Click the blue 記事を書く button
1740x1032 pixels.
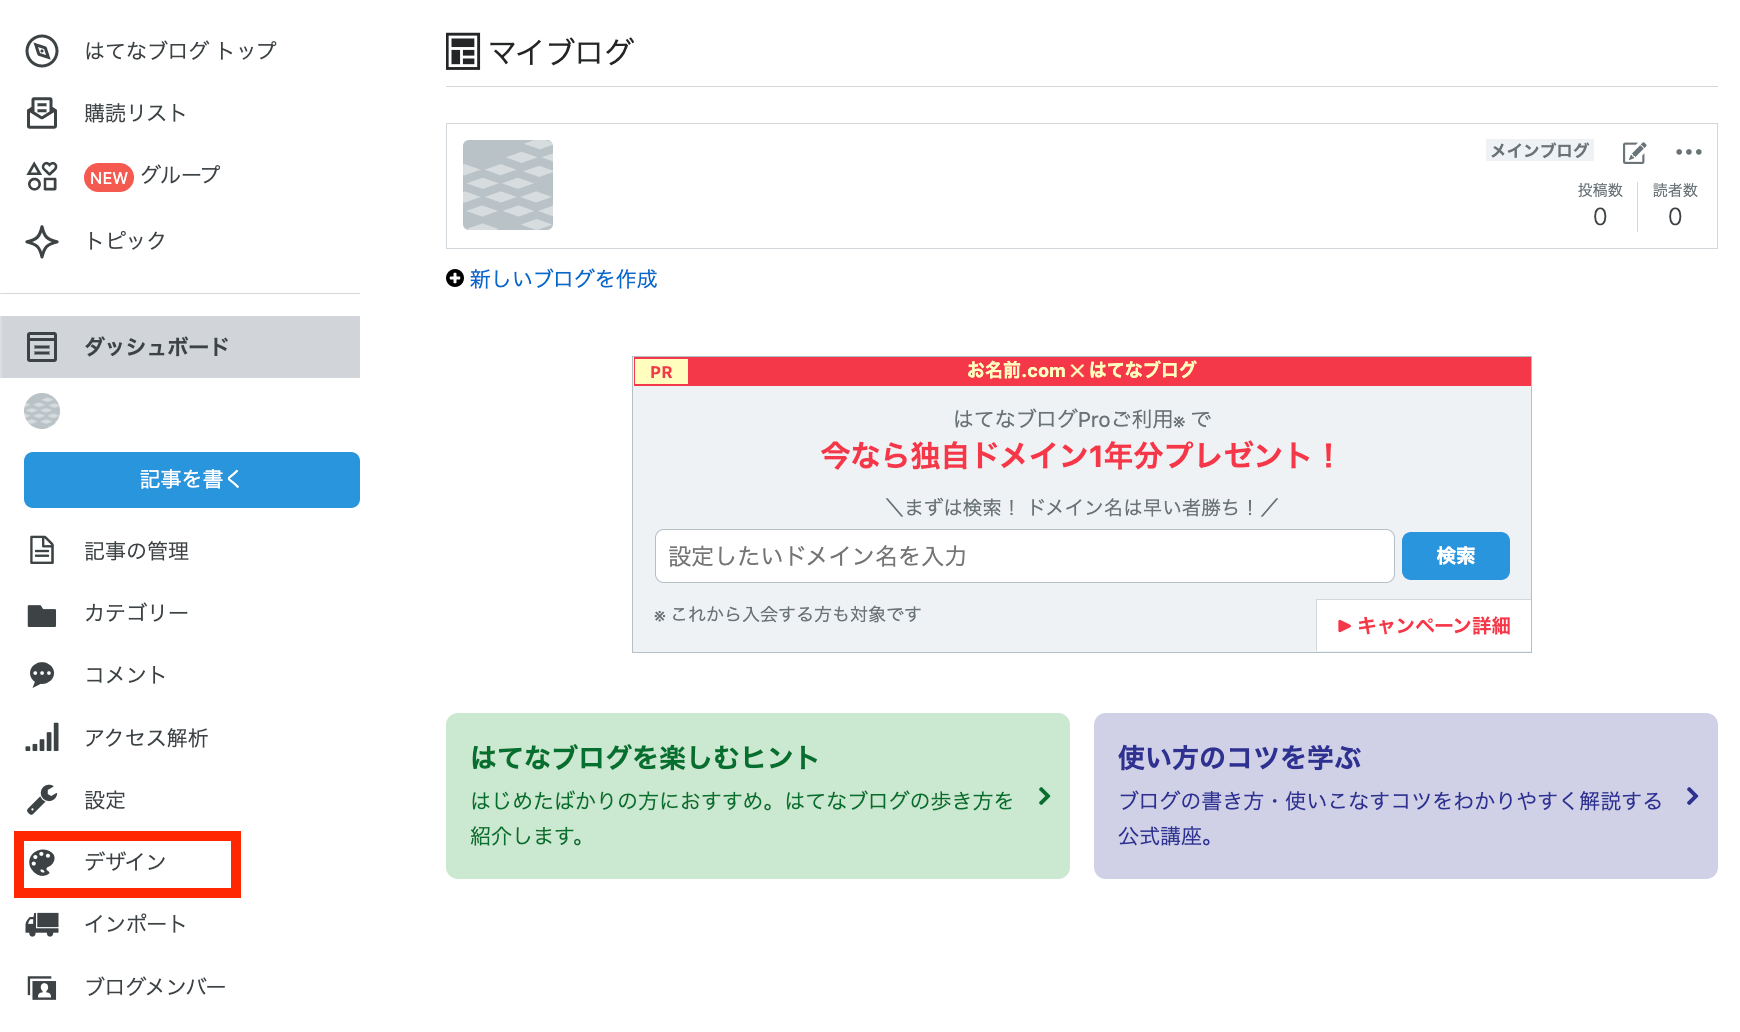(192, 480)
